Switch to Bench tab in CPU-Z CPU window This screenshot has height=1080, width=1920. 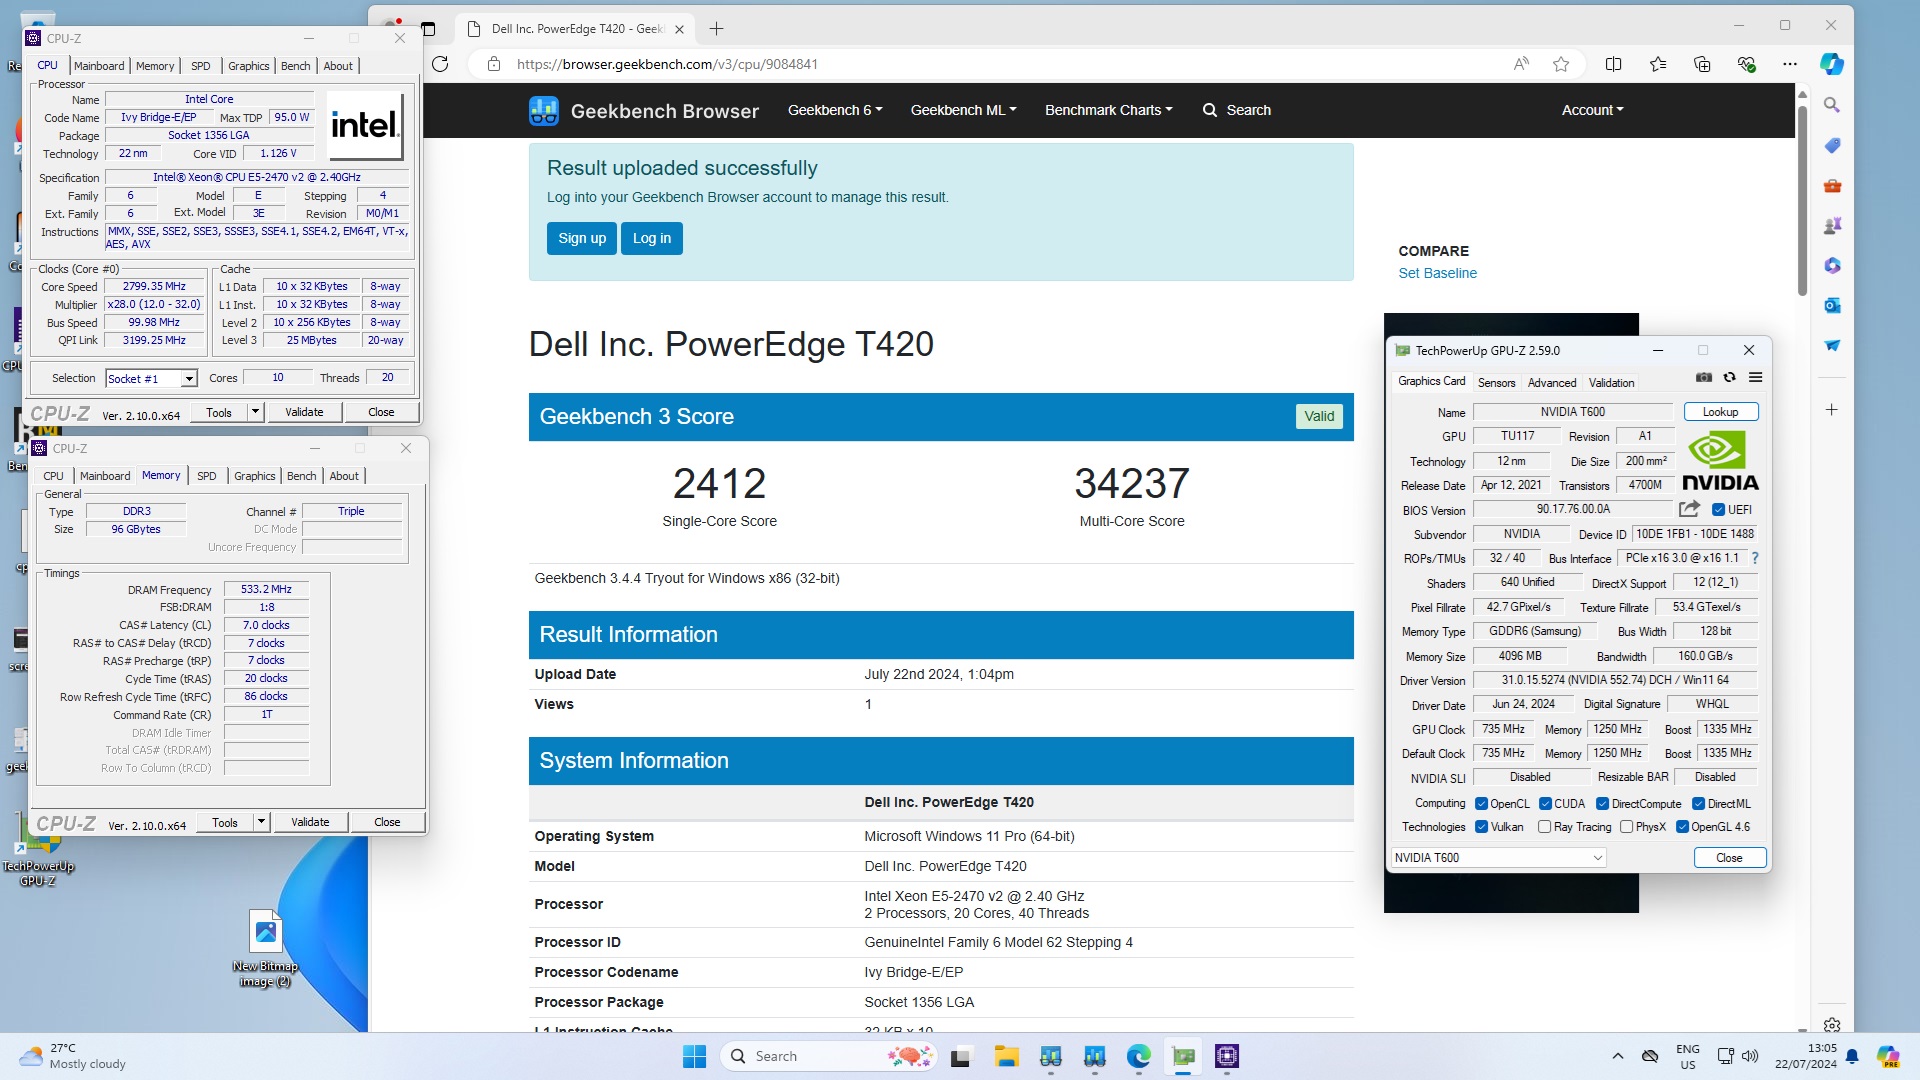(295, 66)
